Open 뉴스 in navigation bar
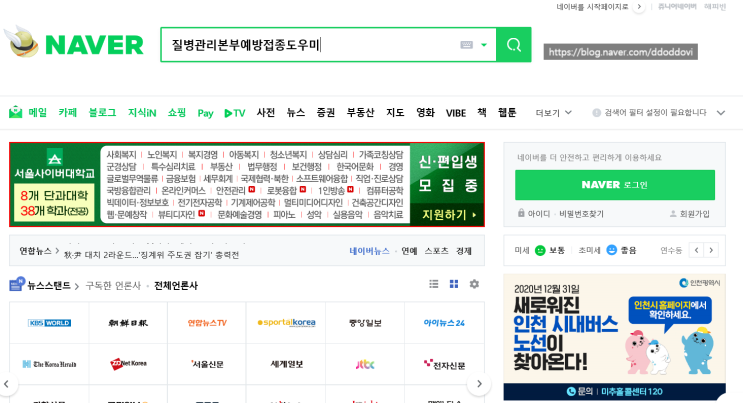 coord(296,112)
